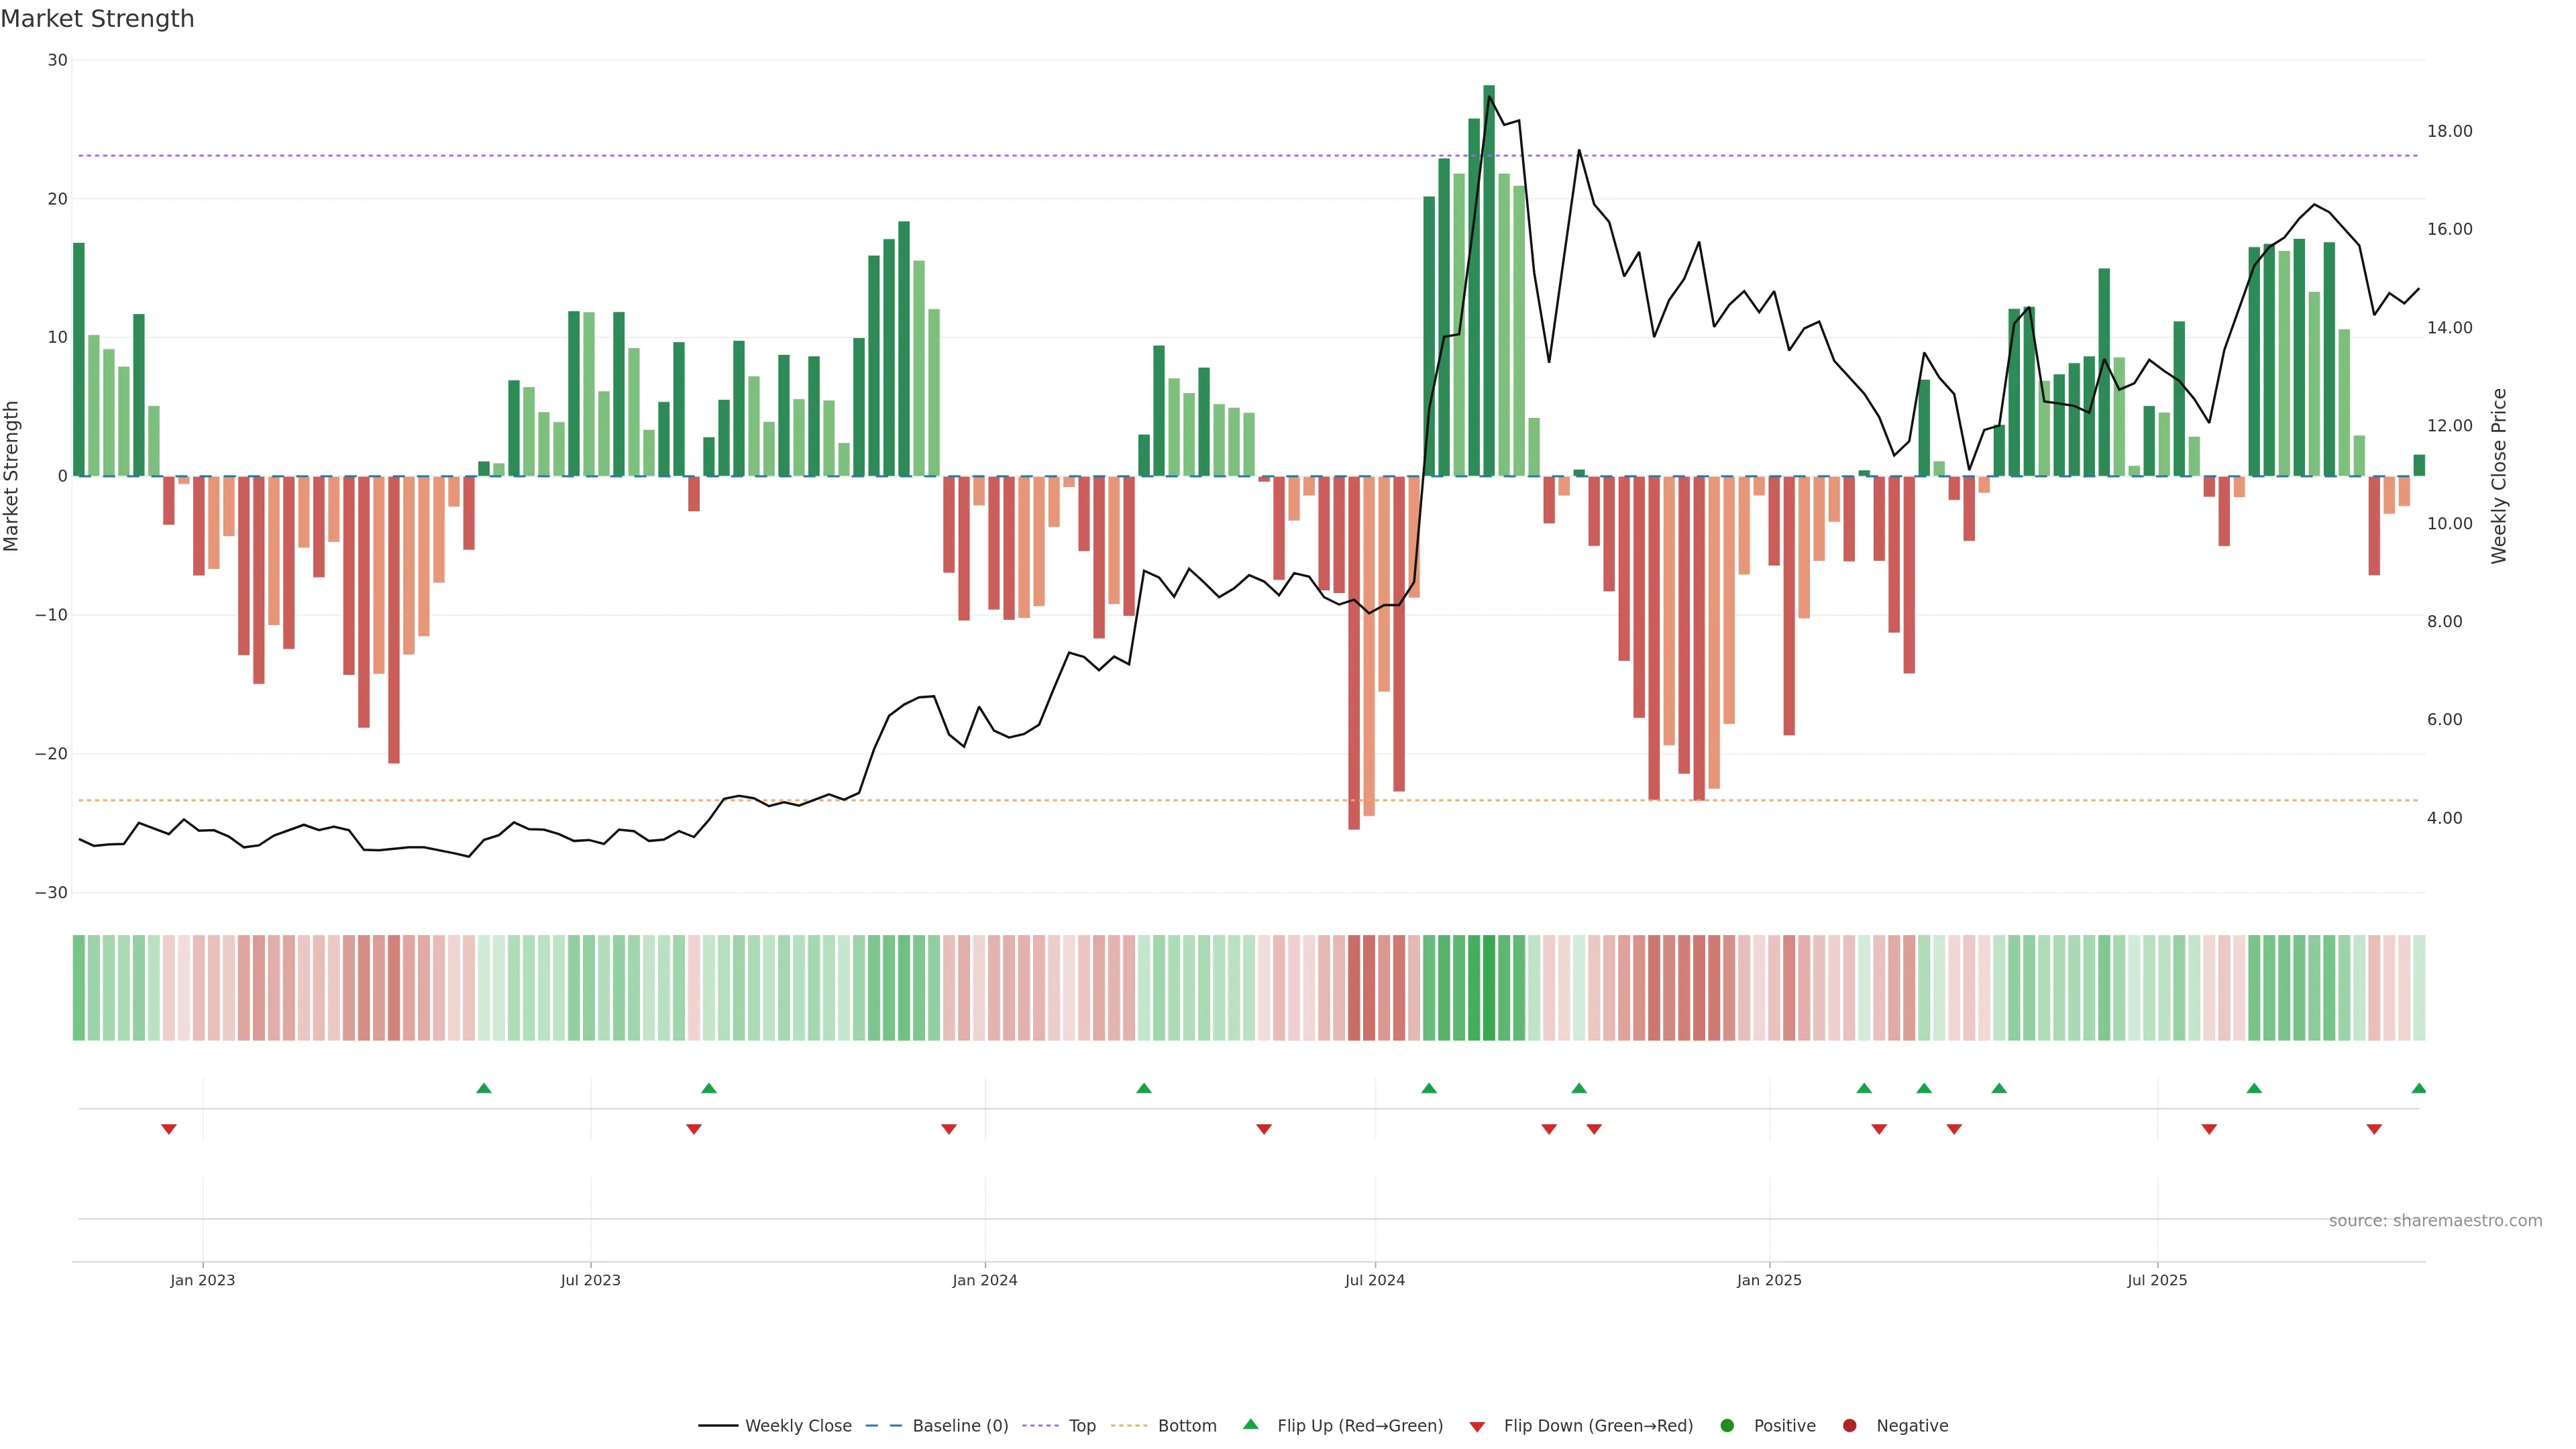Click Flip Down red triangle legend icon
Image resolution: width=2576 pixels, height=1449 pixels.
[1477, 1427]
